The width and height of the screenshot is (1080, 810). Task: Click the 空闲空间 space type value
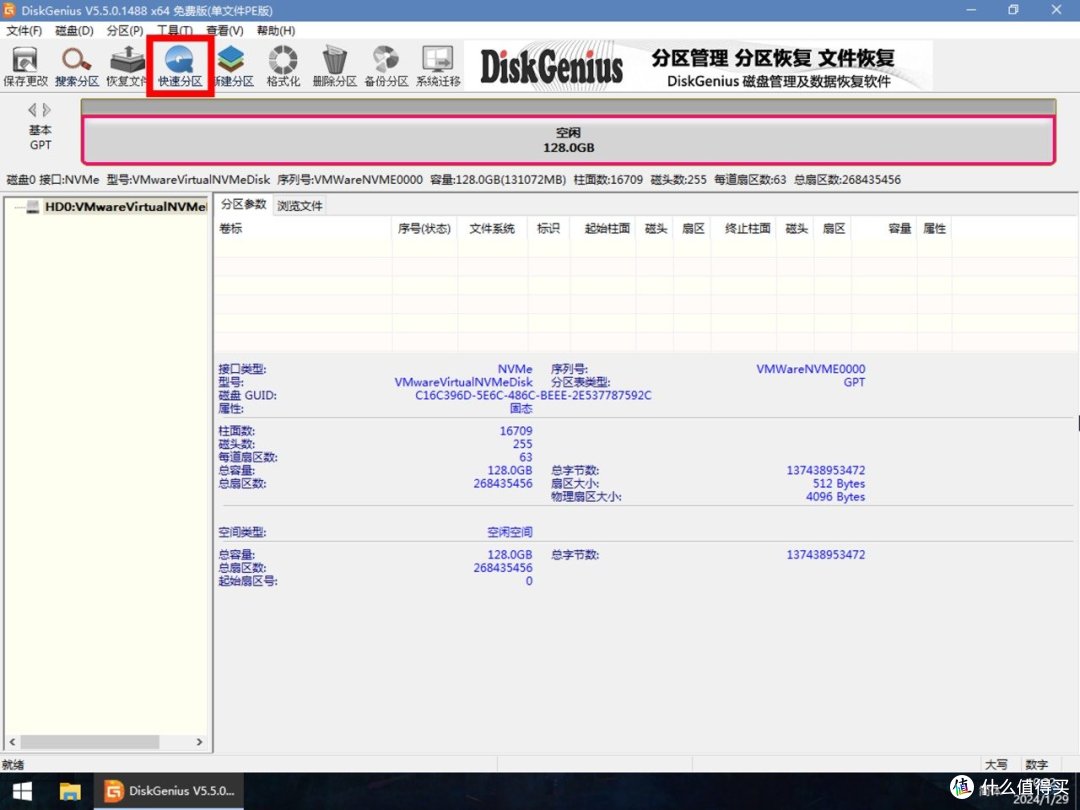coord(510,532)
